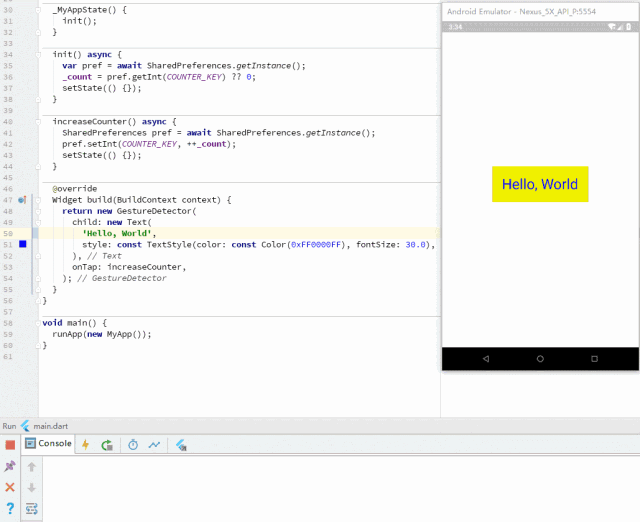
Task: Tap the emulator Home circle button
Action: (540, 359)
